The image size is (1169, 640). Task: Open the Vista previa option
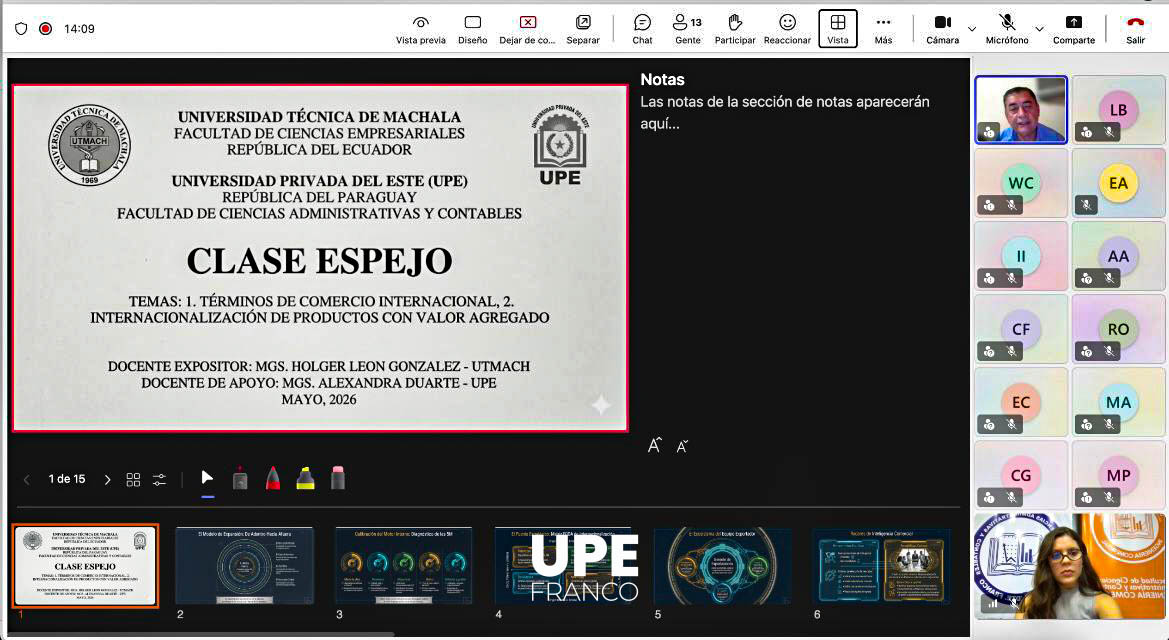pos(420,29)
